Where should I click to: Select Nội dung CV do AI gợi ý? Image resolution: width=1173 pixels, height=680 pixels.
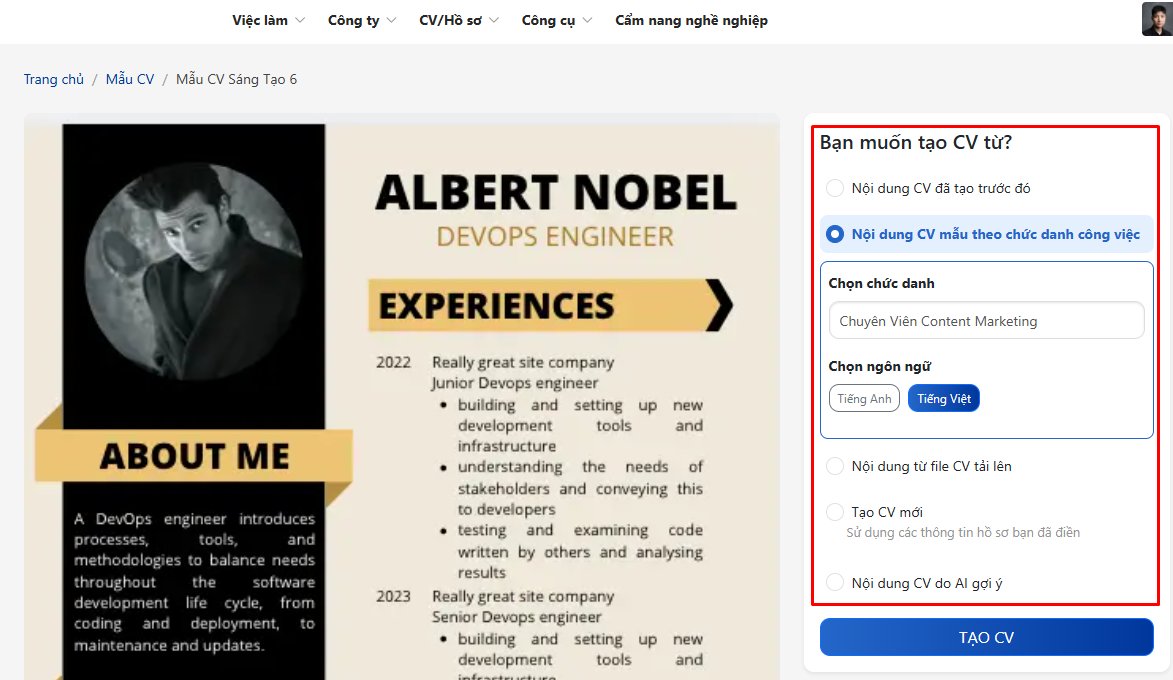pyautogui.click(x=835, y=582)
